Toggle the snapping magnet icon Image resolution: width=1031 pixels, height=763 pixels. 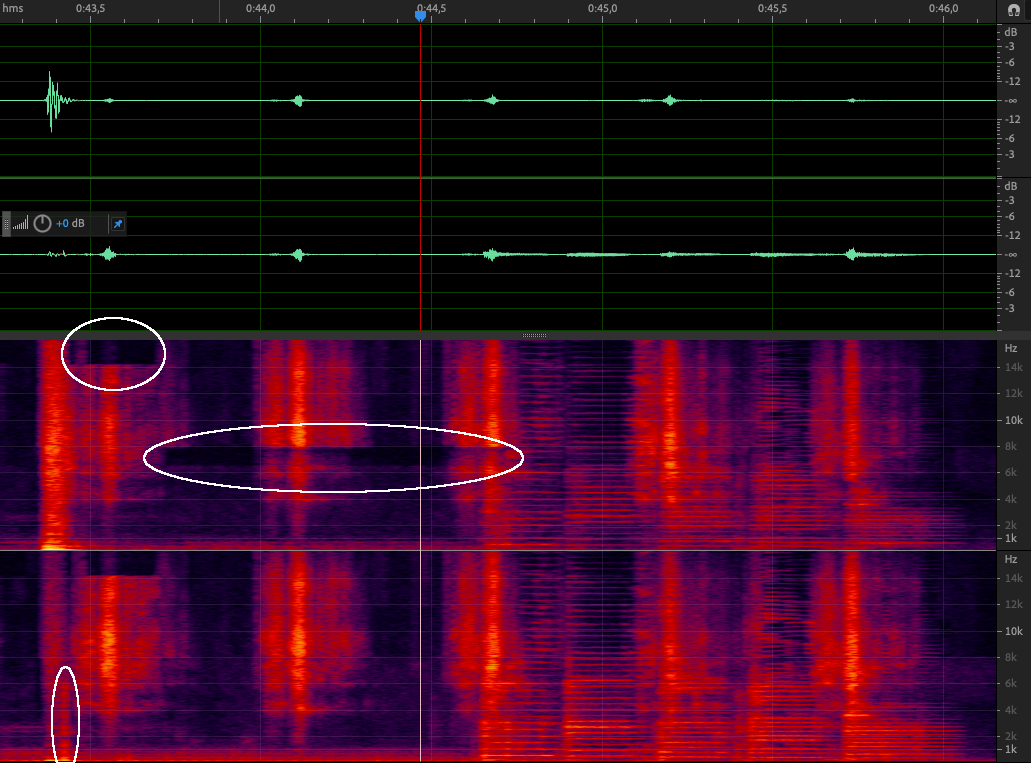(x=1013, y=10)
